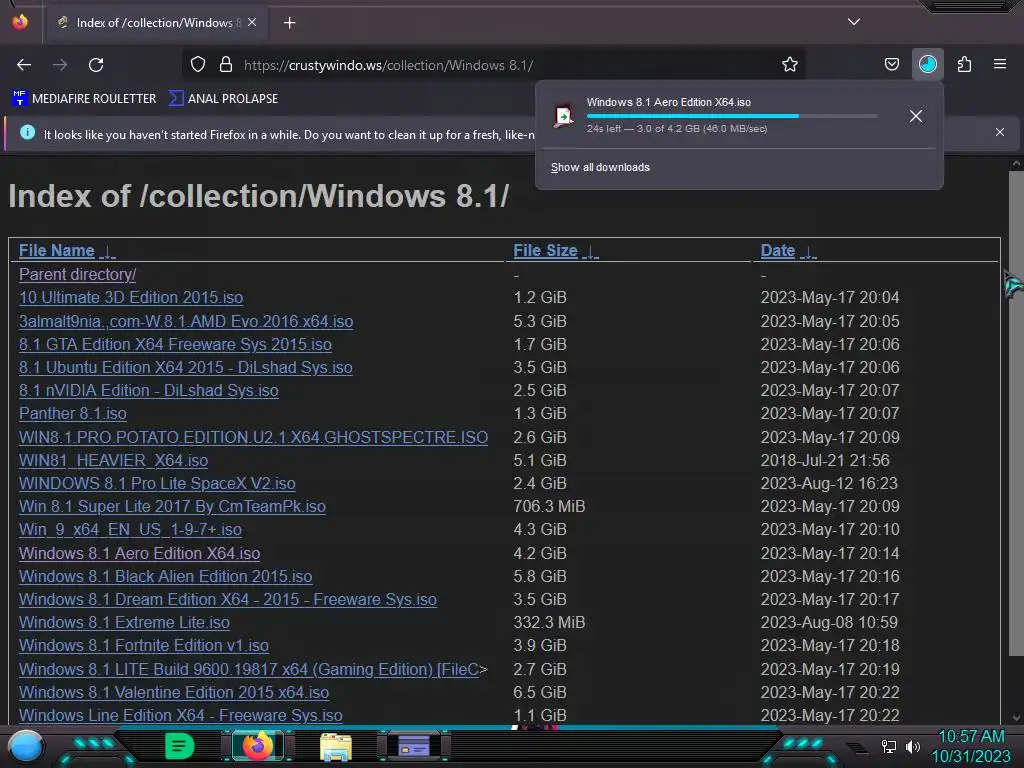Click Windows 8.1 Extreme Lite.iso link

click(124, 622)
